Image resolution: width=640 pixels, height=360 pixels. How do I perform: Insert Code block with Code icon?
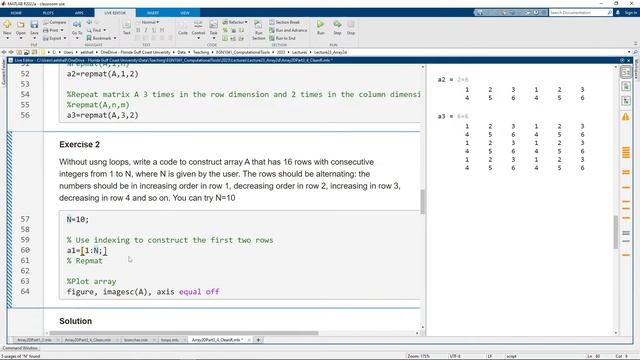coord(183,25)
